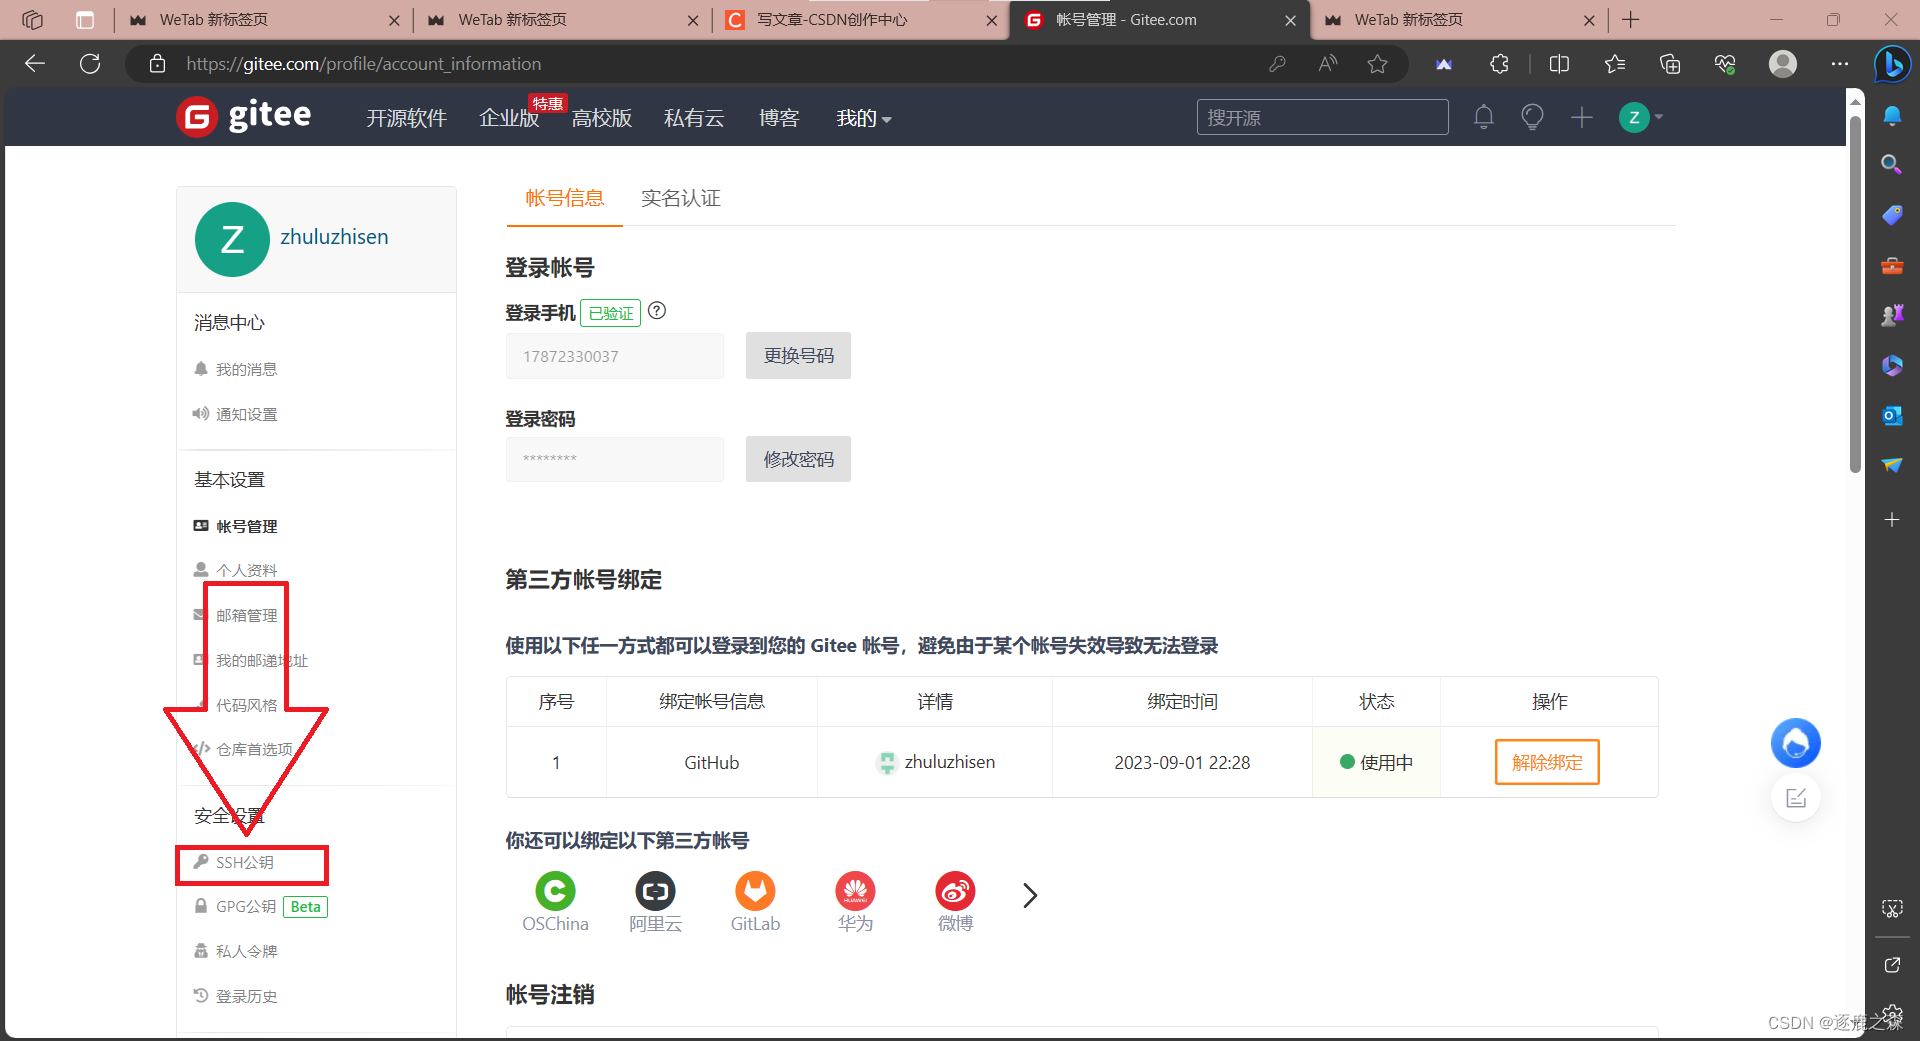1920x1041 pixels.
Task: Click 更换号码 to change phone number
Action: click(797, 355)
